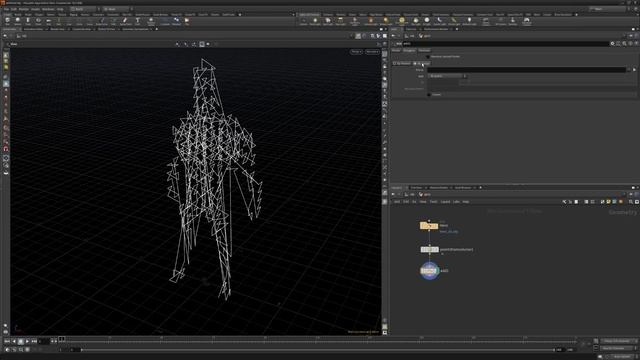
Task: Click the playback range slider bar
Action: [x=318, y=350]
